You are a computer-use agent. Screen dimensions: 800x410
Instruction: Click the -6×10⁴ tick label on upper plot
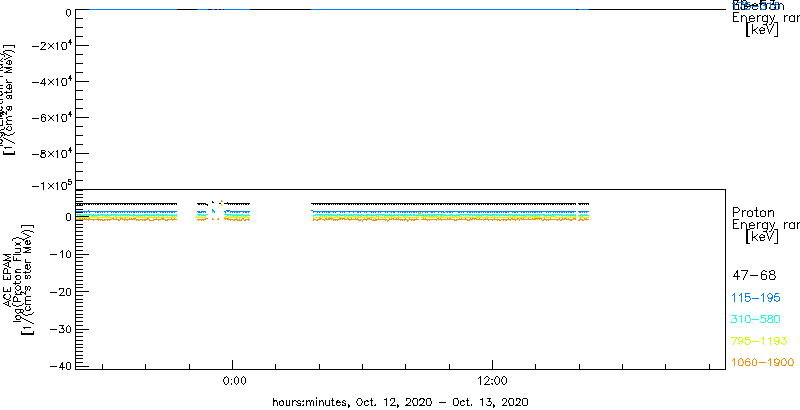click(x=50, y=117)
